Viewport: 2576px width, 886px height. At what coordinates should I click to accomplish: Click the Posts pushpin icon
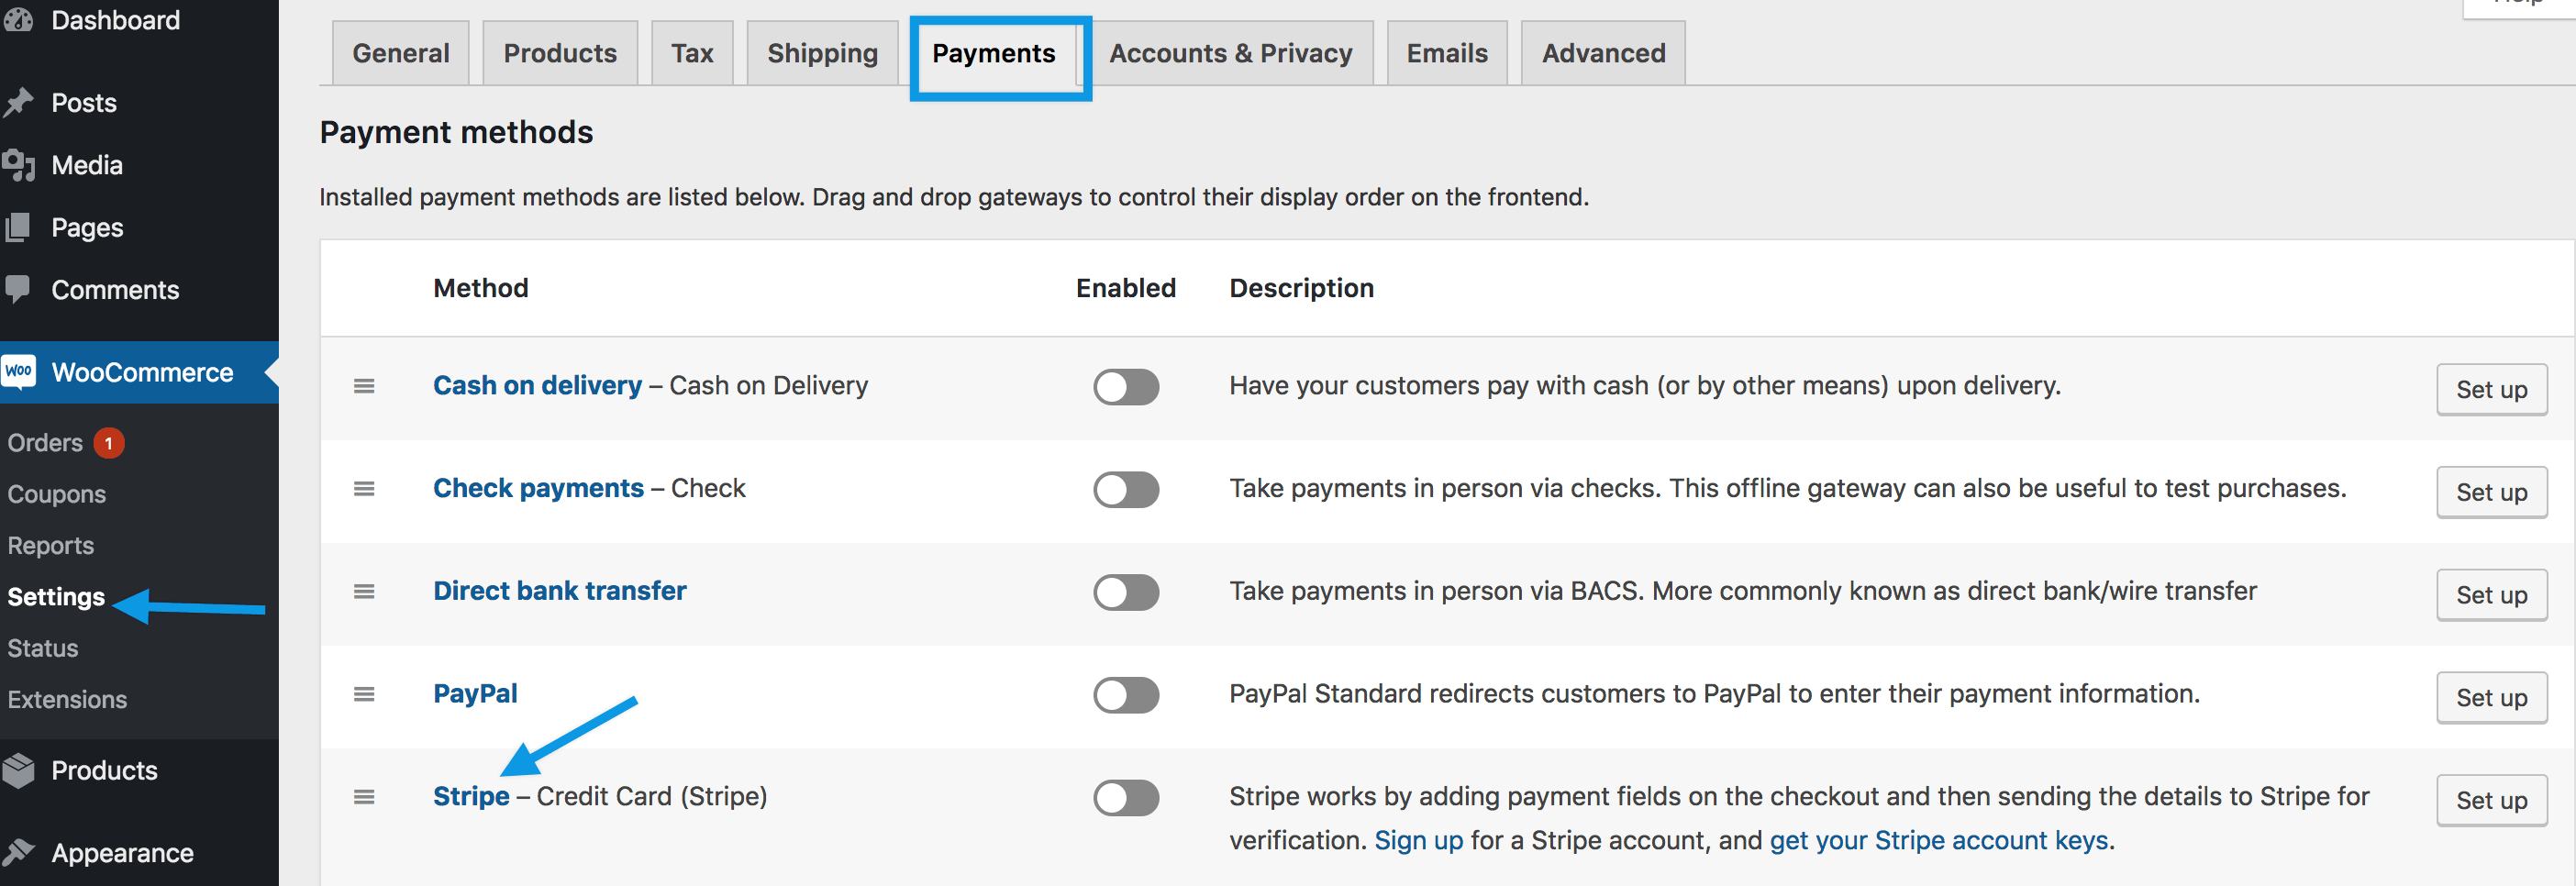coord(18,102)
